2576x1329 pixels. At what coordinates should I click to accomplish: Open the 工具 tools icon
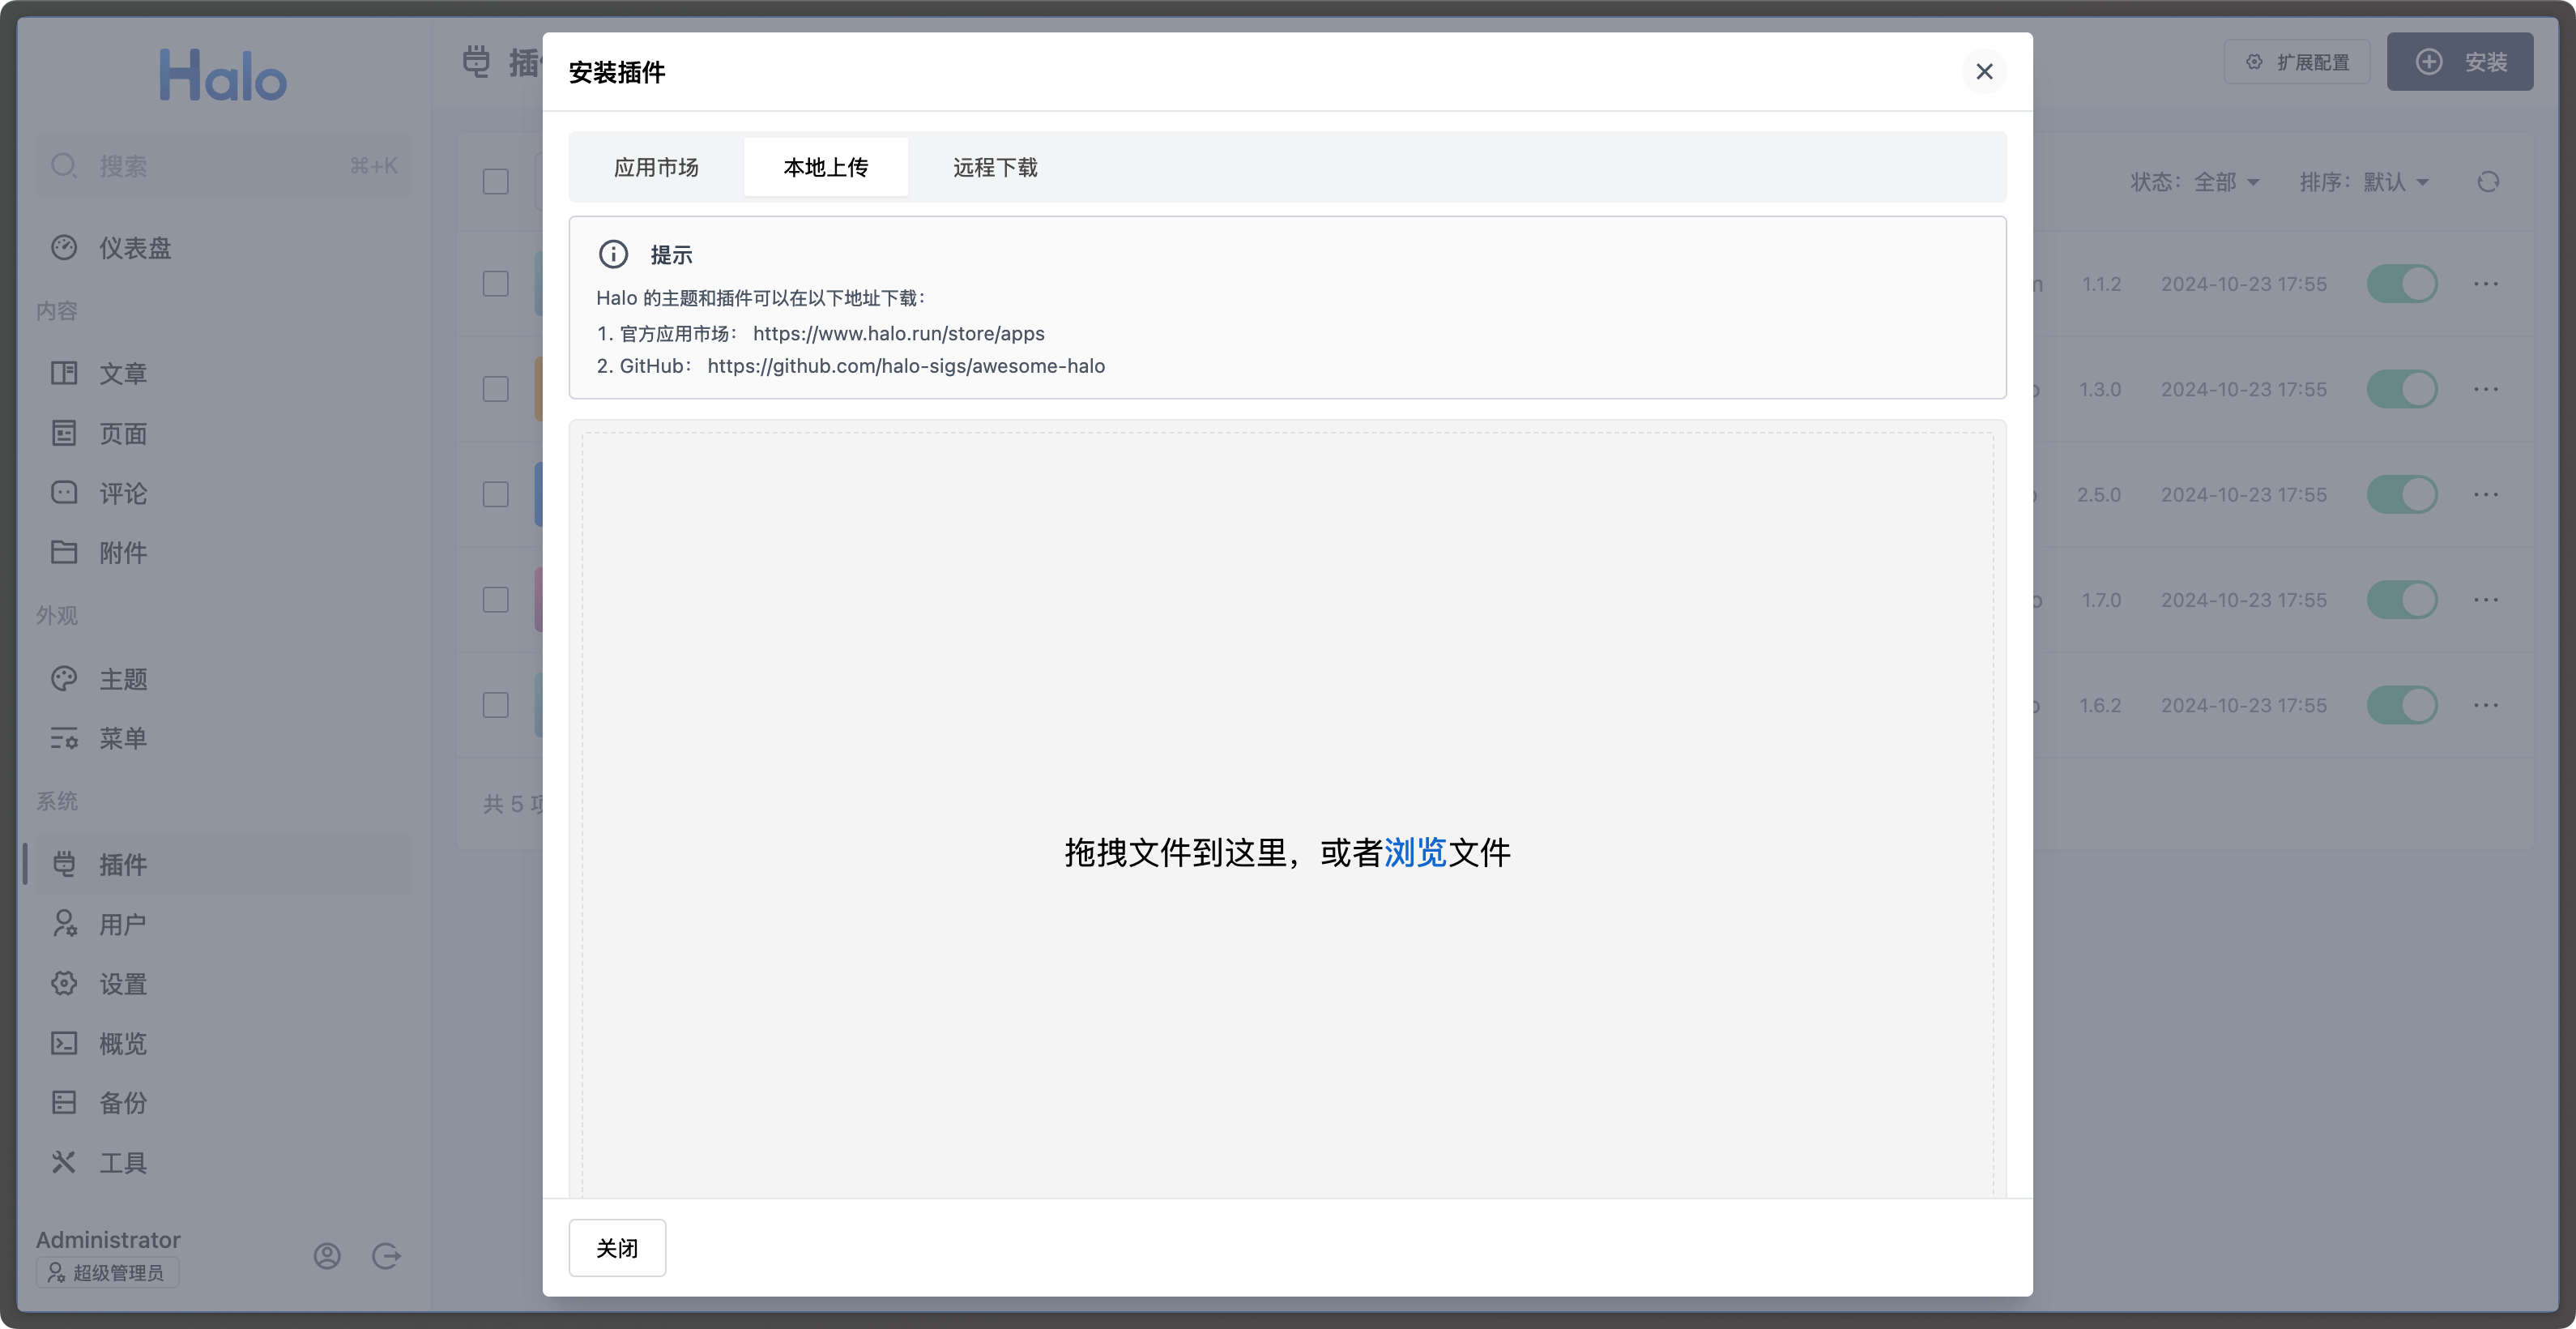coord(64,1161)
